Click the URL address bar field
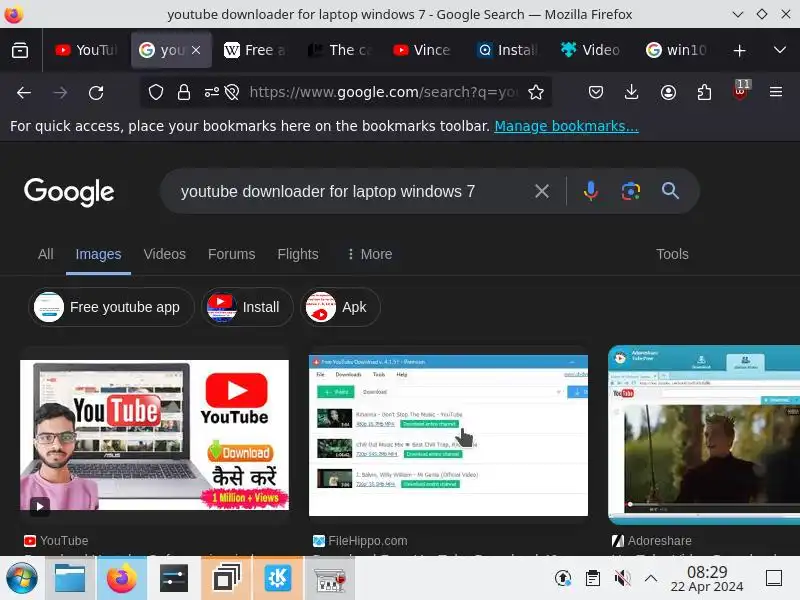The image size is (800, 600). click(383, 92)
